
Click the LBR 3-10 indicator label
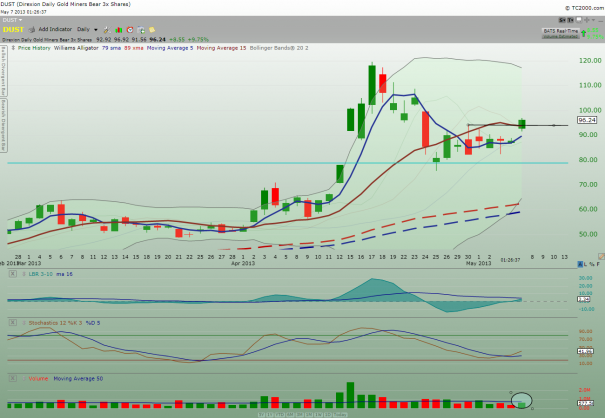pyautogui.click(x=41, y=274)
